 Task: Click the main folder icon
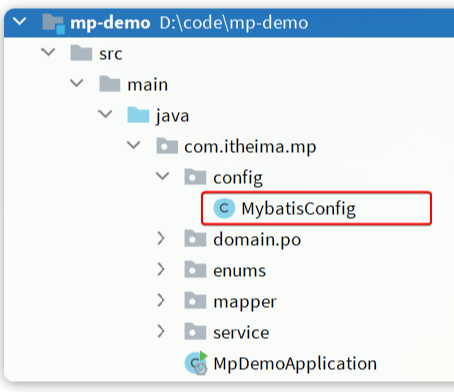point(110,83)
